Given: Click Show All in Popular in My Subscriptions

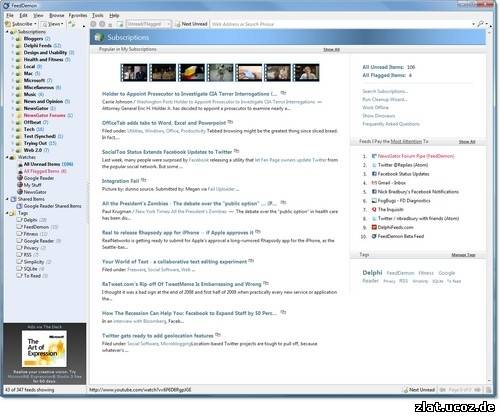Looking at the screenshot, I should click(331, 50).
